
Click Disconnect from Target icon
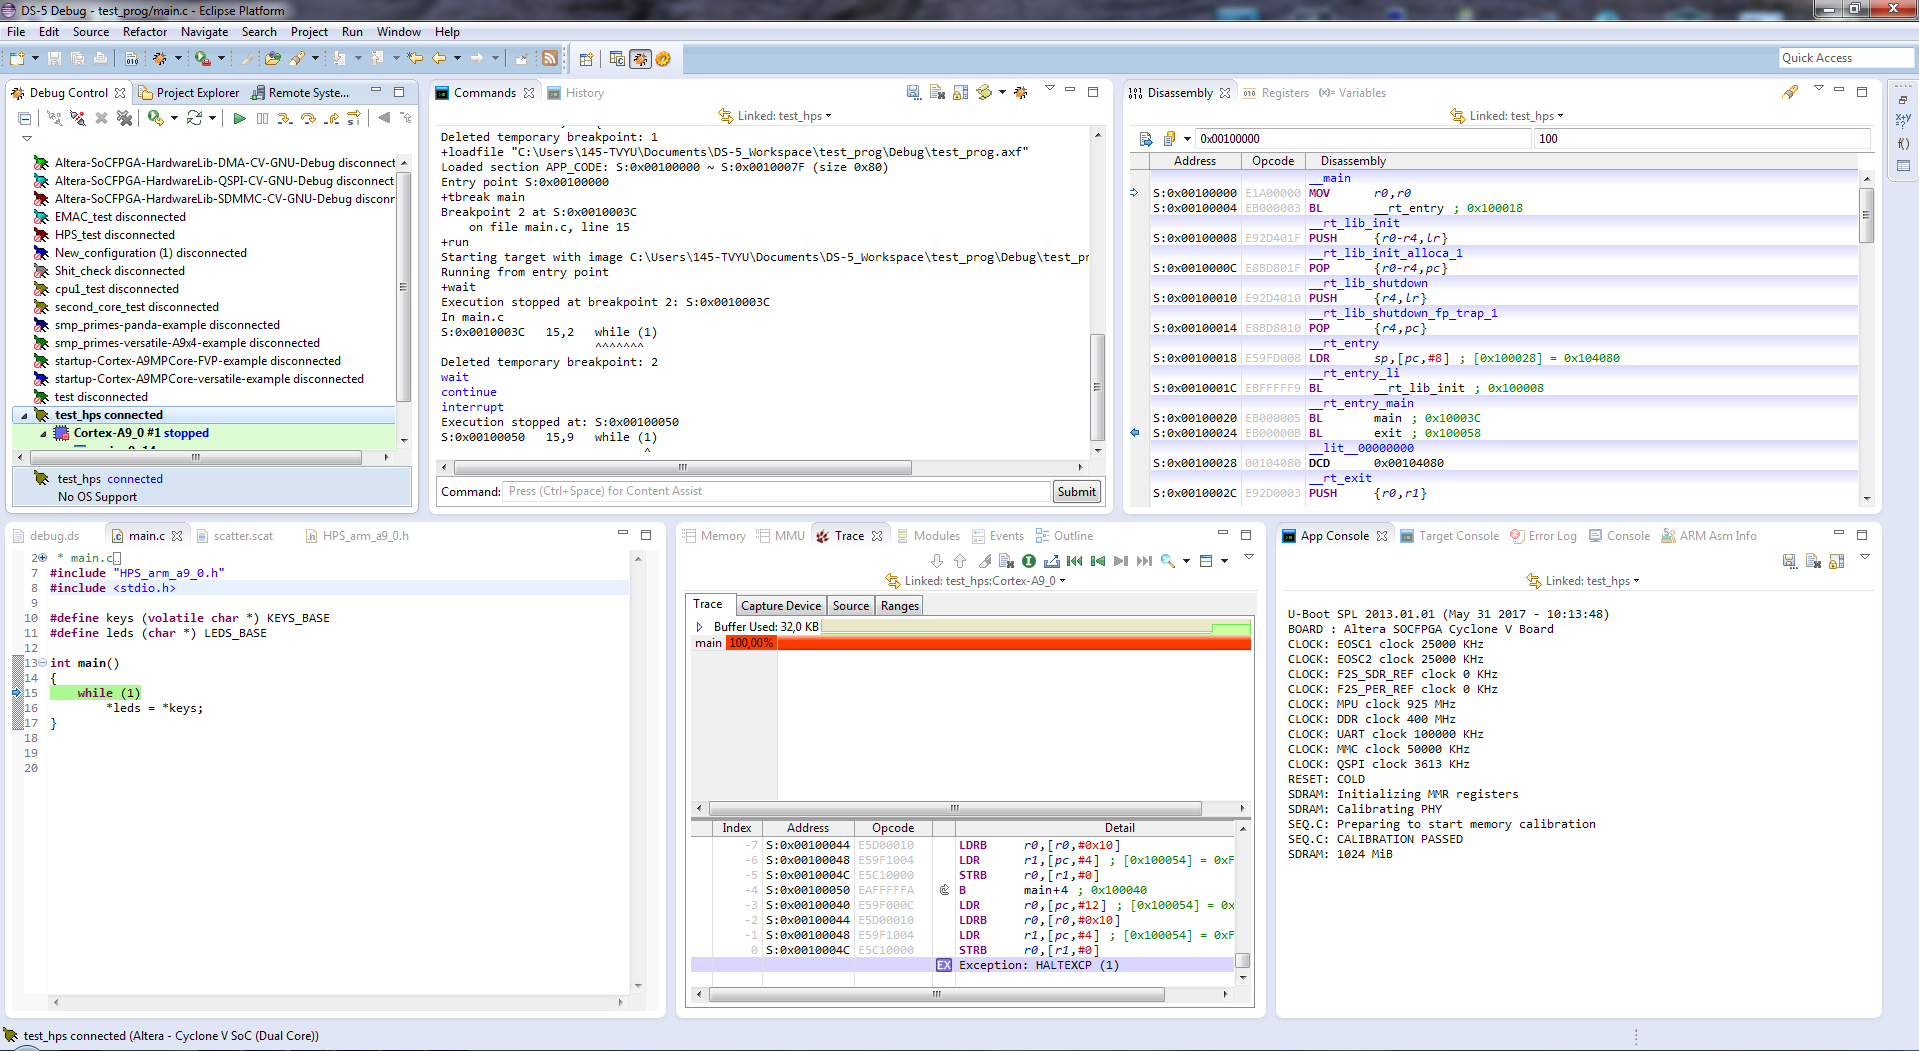78,118
